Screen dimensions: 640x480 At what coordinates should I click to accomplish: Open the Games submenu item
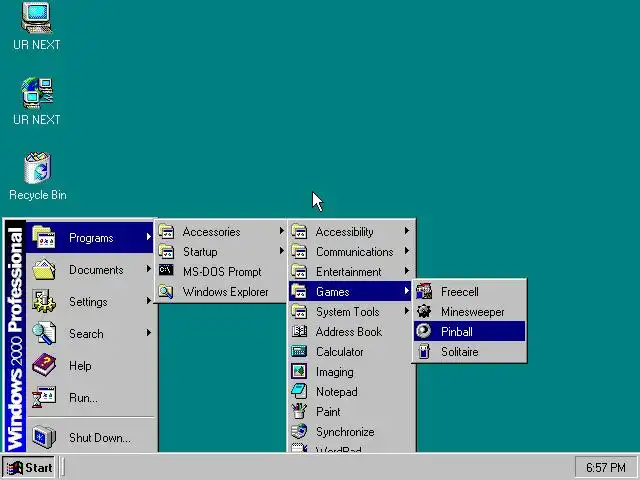click(350, 291)
